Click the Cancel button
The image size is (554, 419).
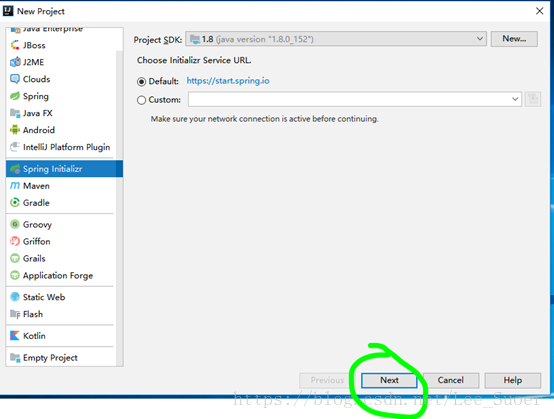click(451, 380)
